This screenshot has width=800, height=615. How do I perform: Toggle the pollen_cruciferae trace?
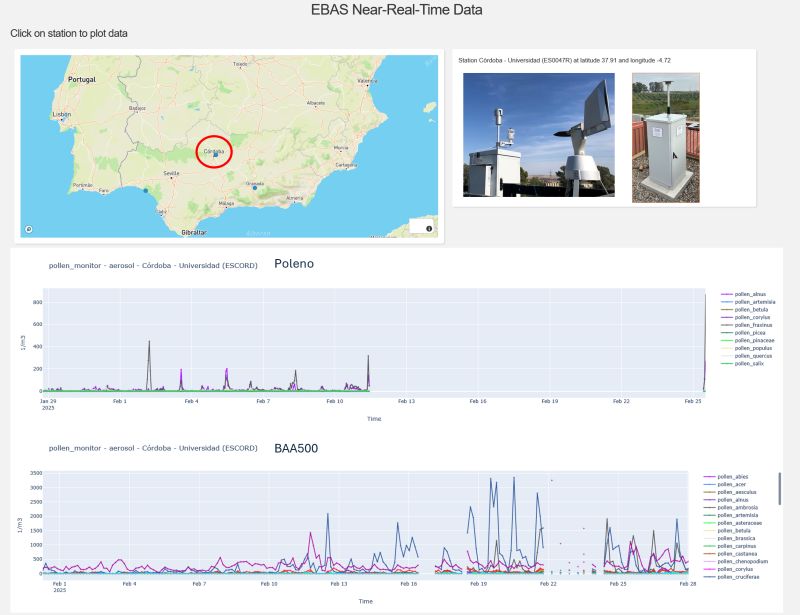coord(732,577)
